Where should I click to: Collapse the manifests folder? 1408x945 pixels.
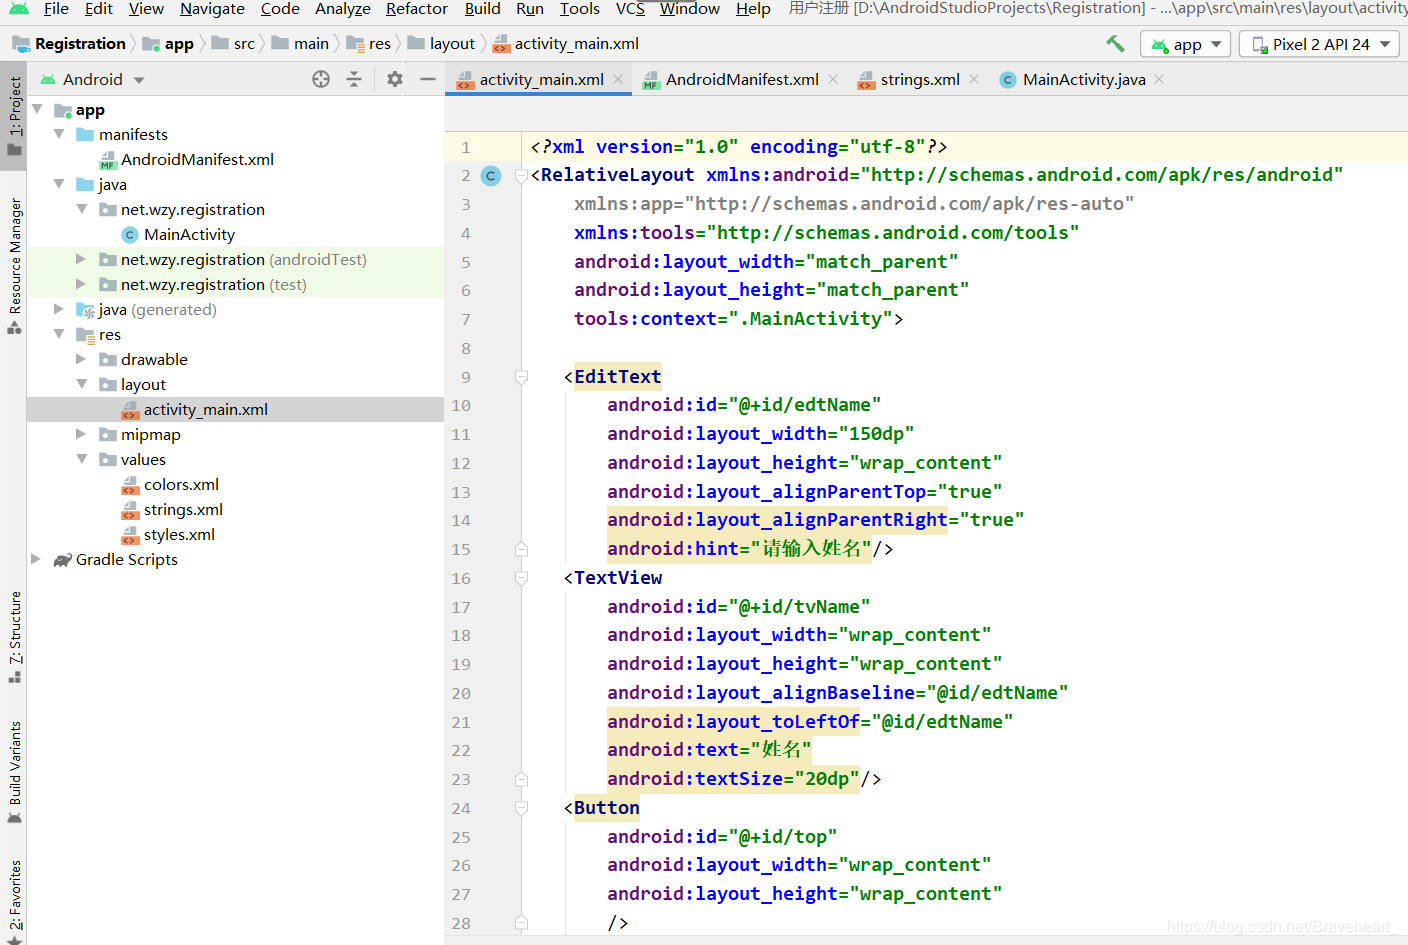[x=59, y=134]
